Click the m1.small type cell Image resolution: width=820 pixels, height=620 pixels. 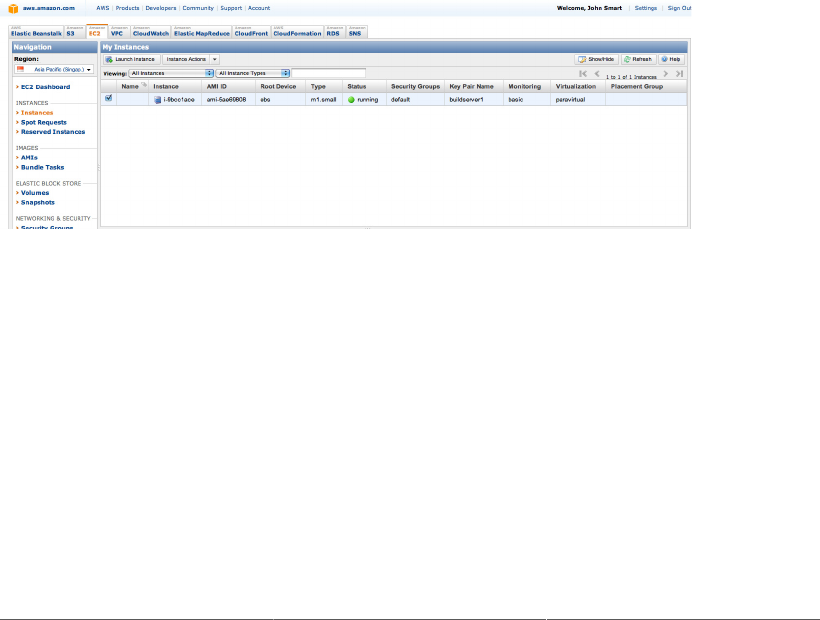324,100
